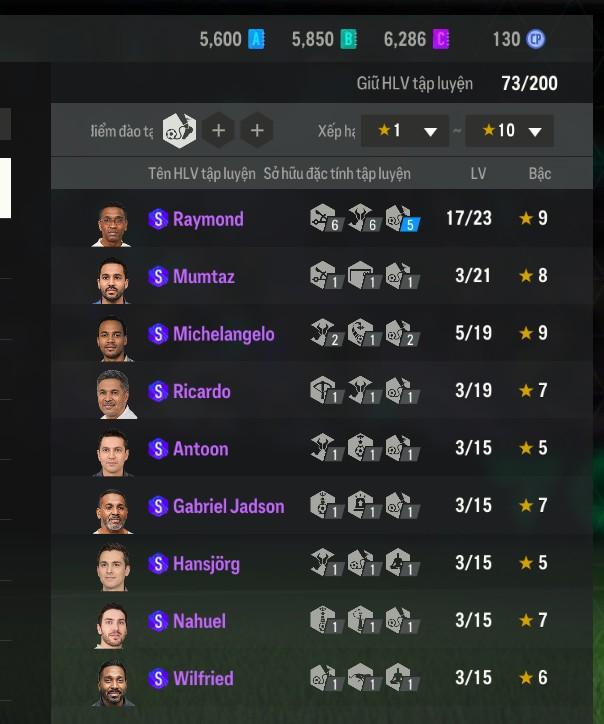Add a third trait filter slot

[257, 131]
